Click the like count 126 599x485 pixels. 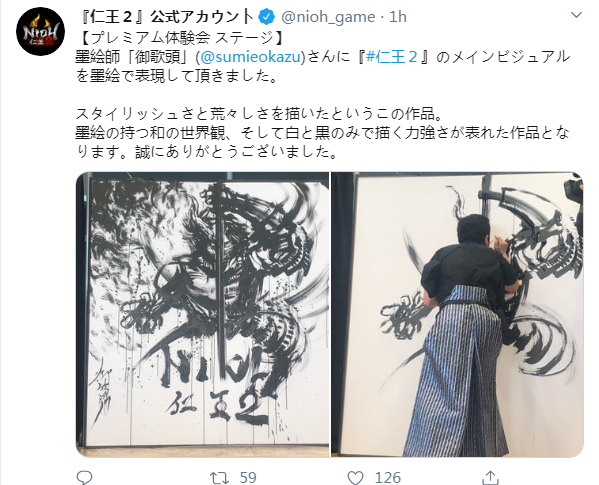pos(388,478)
